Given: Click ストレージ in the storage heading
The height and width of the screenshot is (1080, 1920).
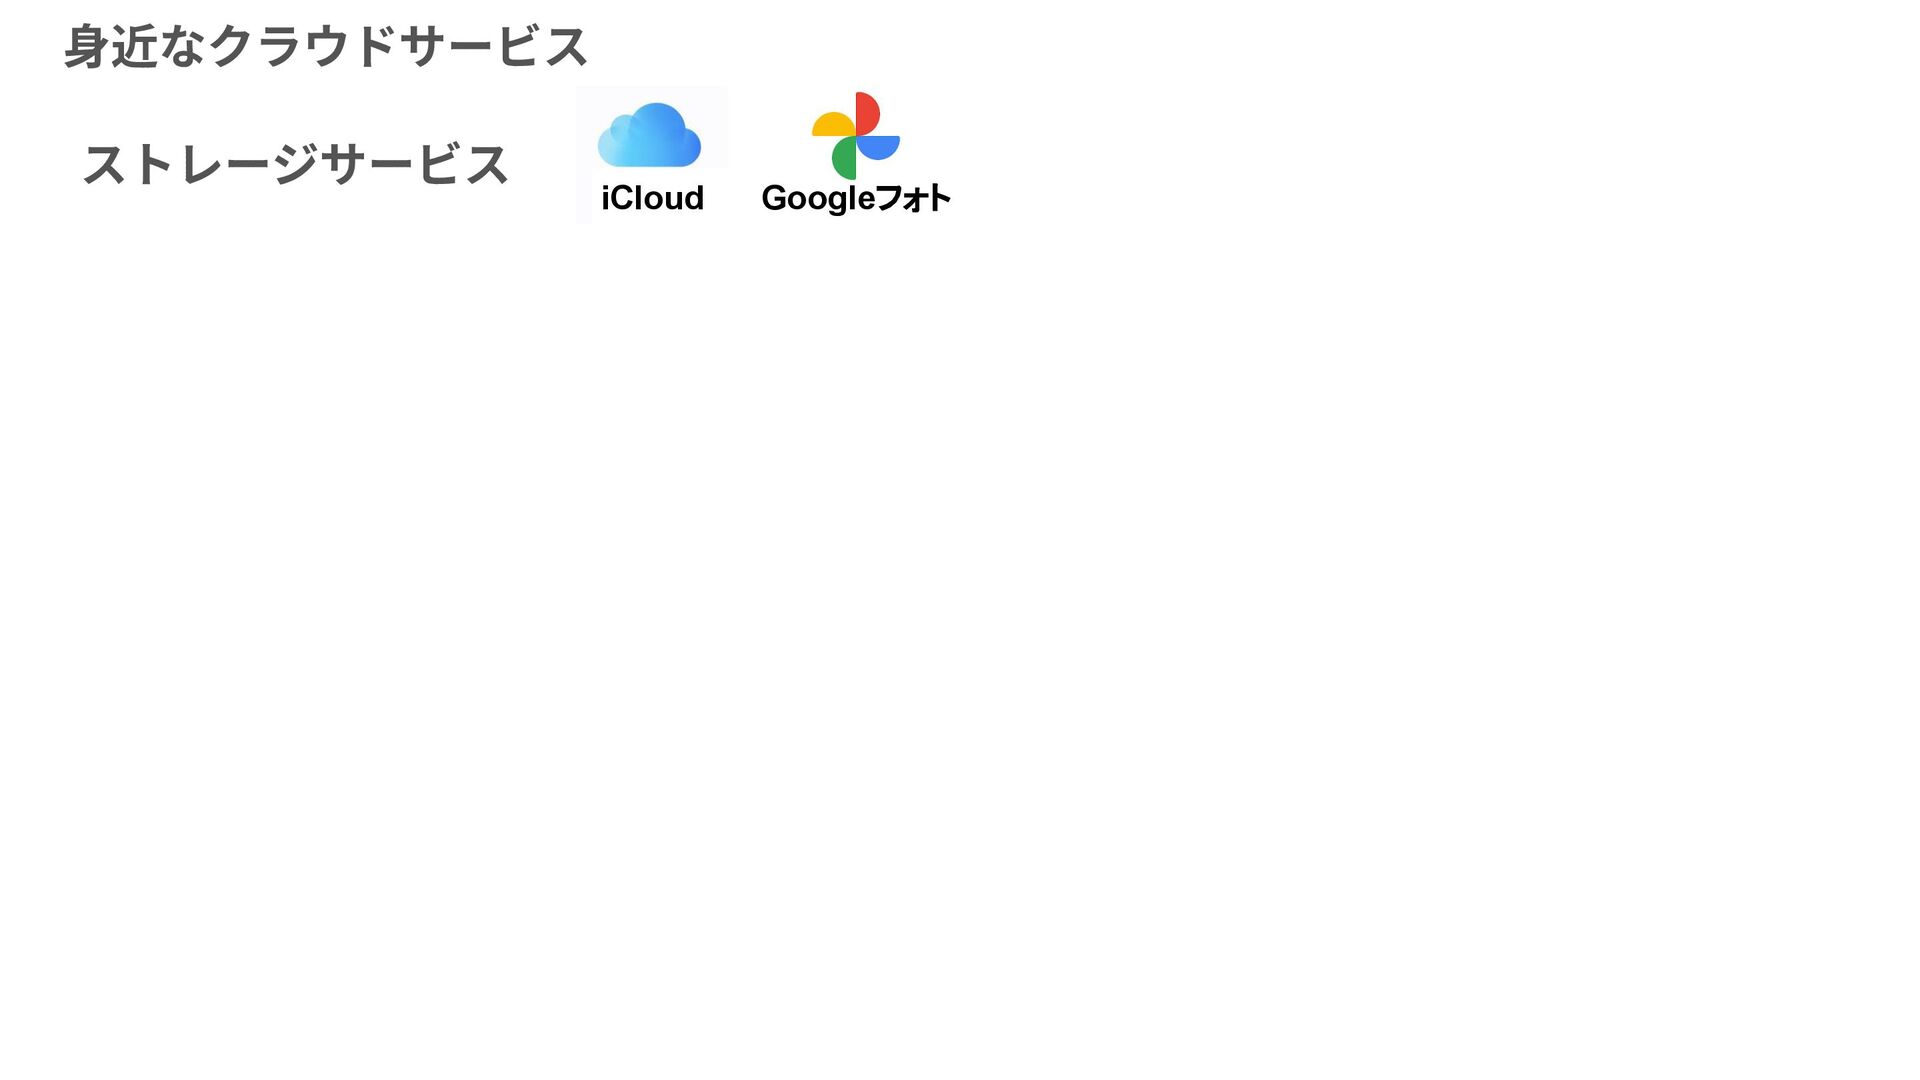Looking at the screenshot, I should (x=200, y=165).
